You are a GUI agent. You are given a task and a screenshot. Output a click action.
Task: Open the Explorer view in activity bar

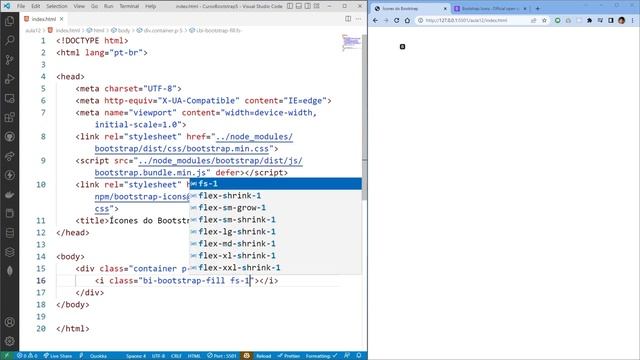(9, 21)
